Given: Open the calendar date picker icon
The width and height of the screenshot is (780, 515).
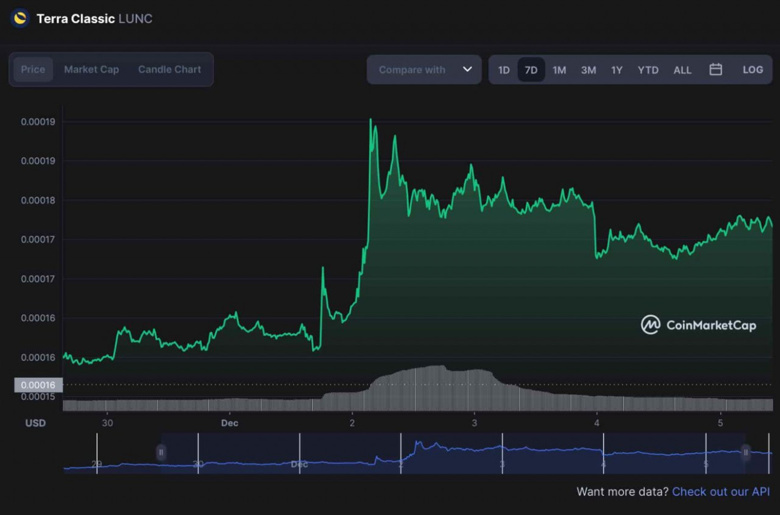Looking at the screenshot, I should click(x=716, y=70).
